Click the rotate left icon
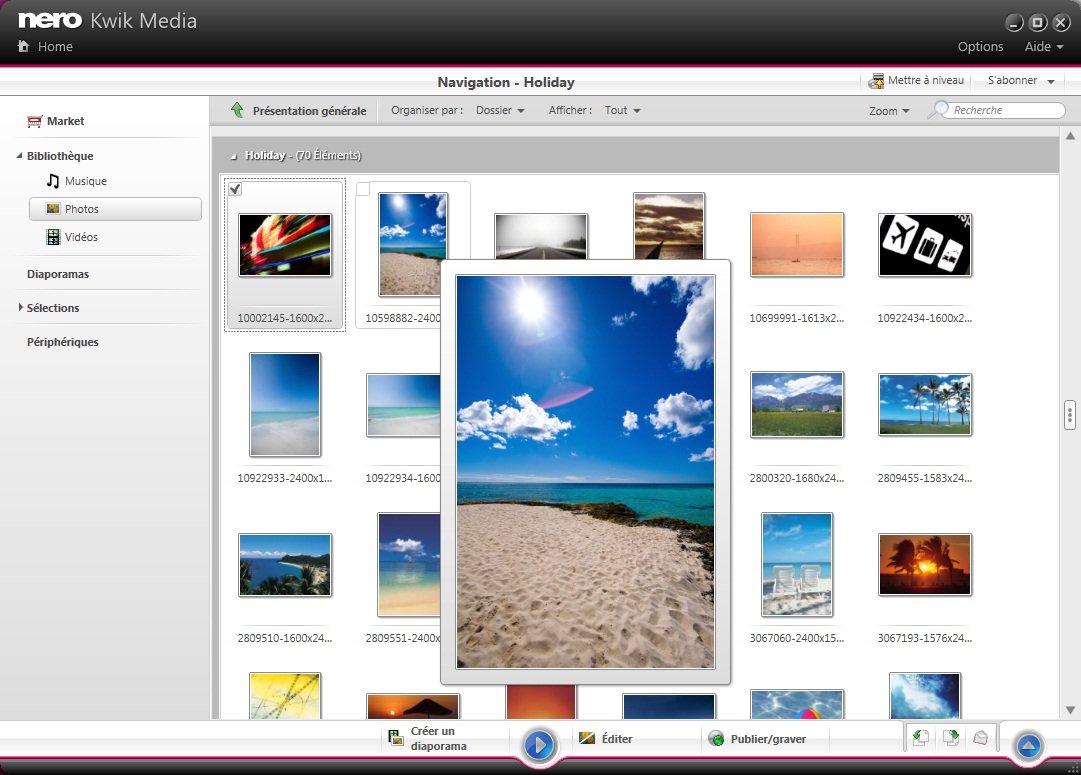The image size is (1081, 775). click(x=920, y=738)
